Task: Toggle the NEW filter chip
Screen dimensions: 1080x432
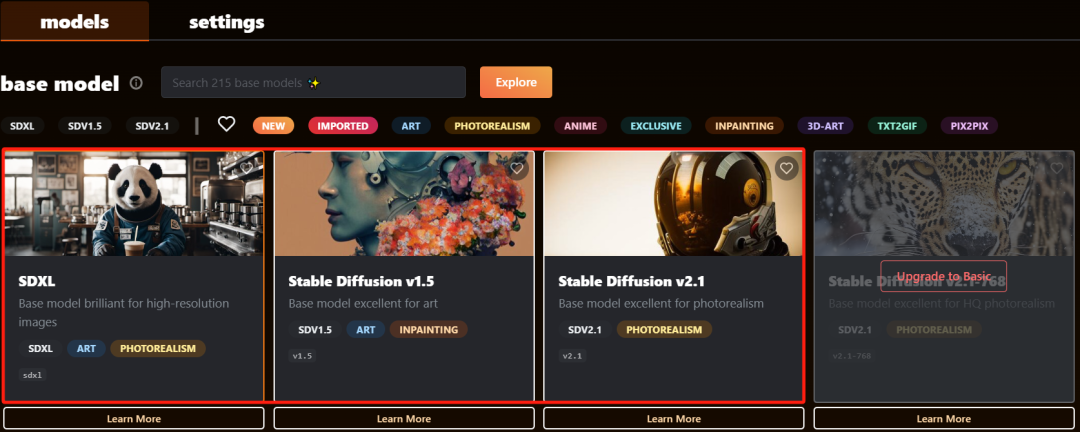Action: [273, 126]
